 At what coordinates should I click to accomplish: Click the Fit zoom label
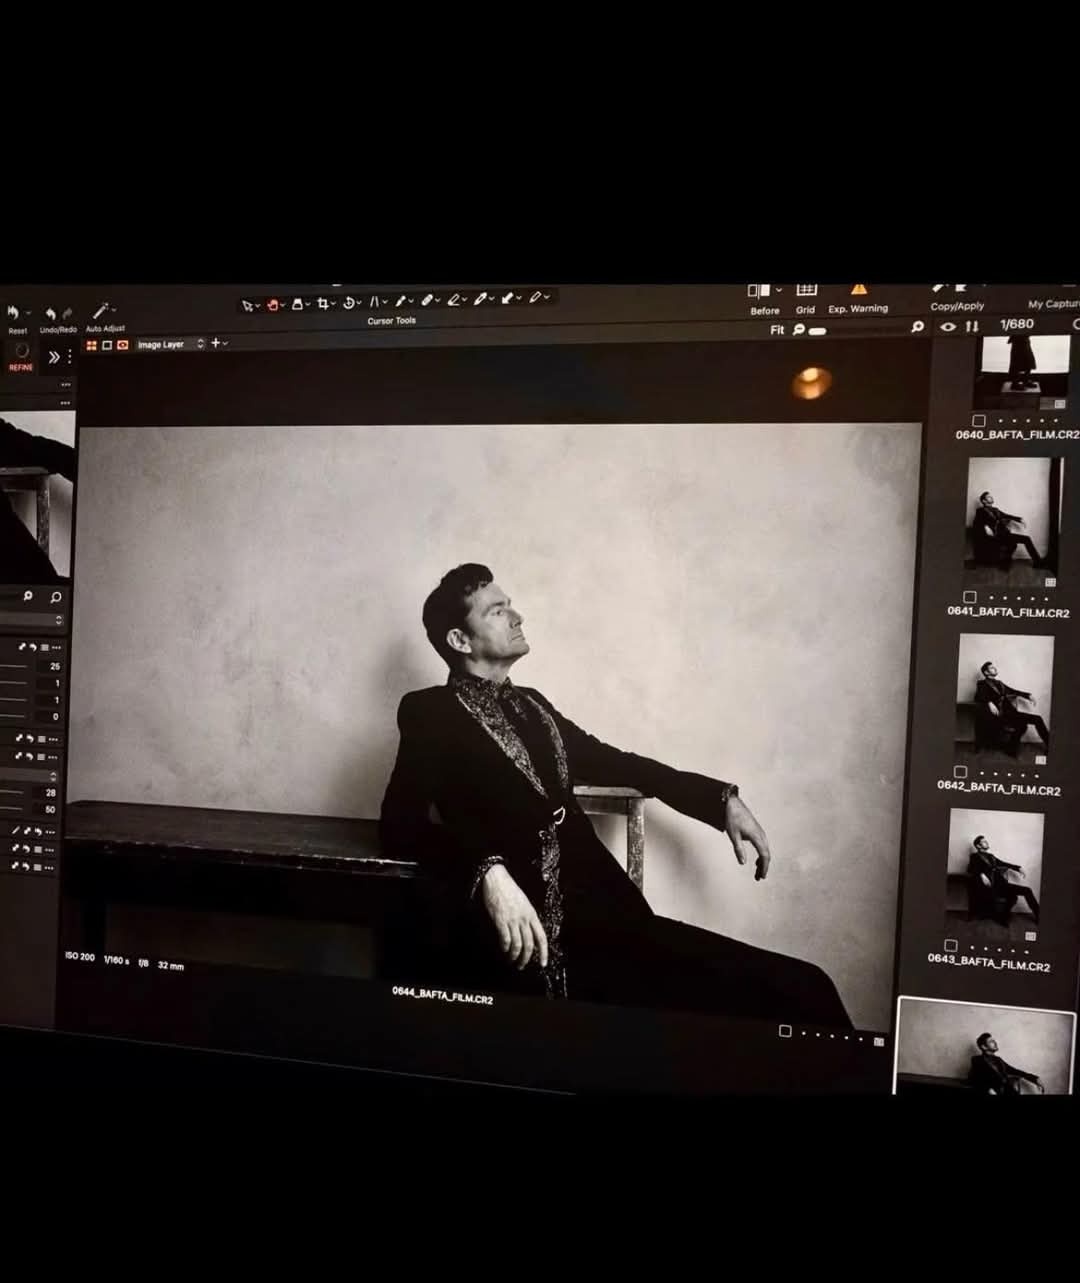(x=777, y=330)
